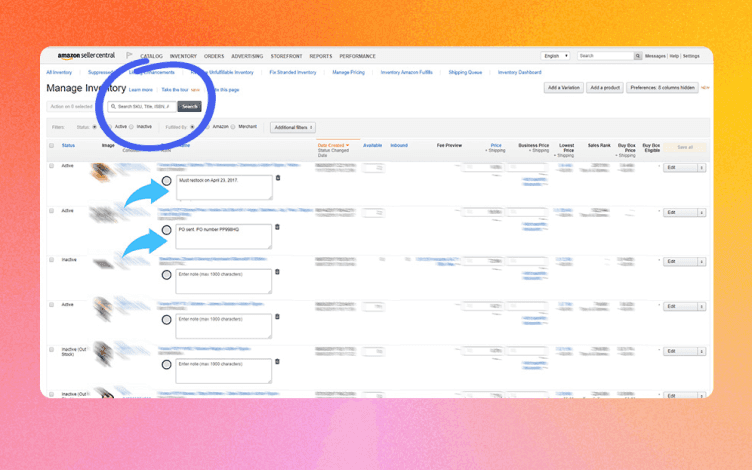752x470 pixels.
Task: Select the Amazon fulfilled-by radio
Action: click(207, 127)
